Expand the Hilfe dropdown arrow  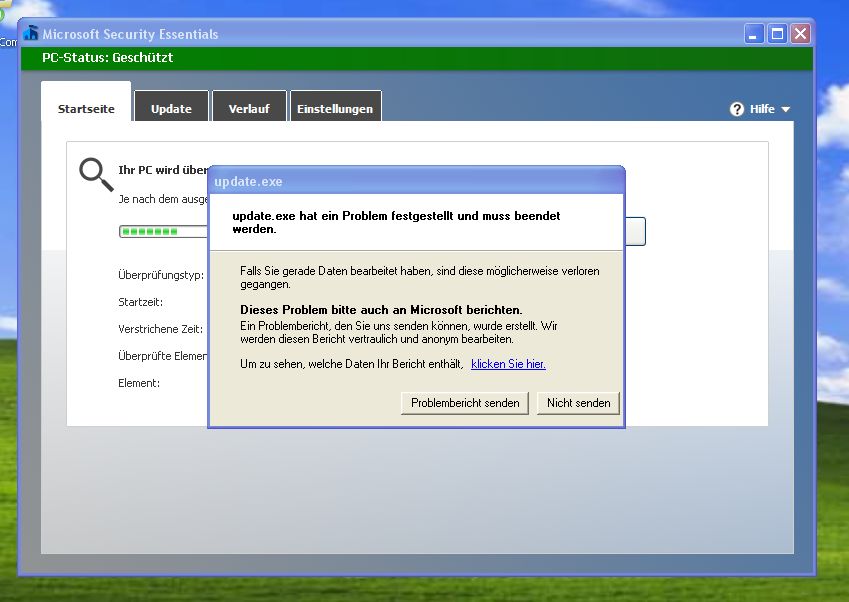click(x=786, y=109)
